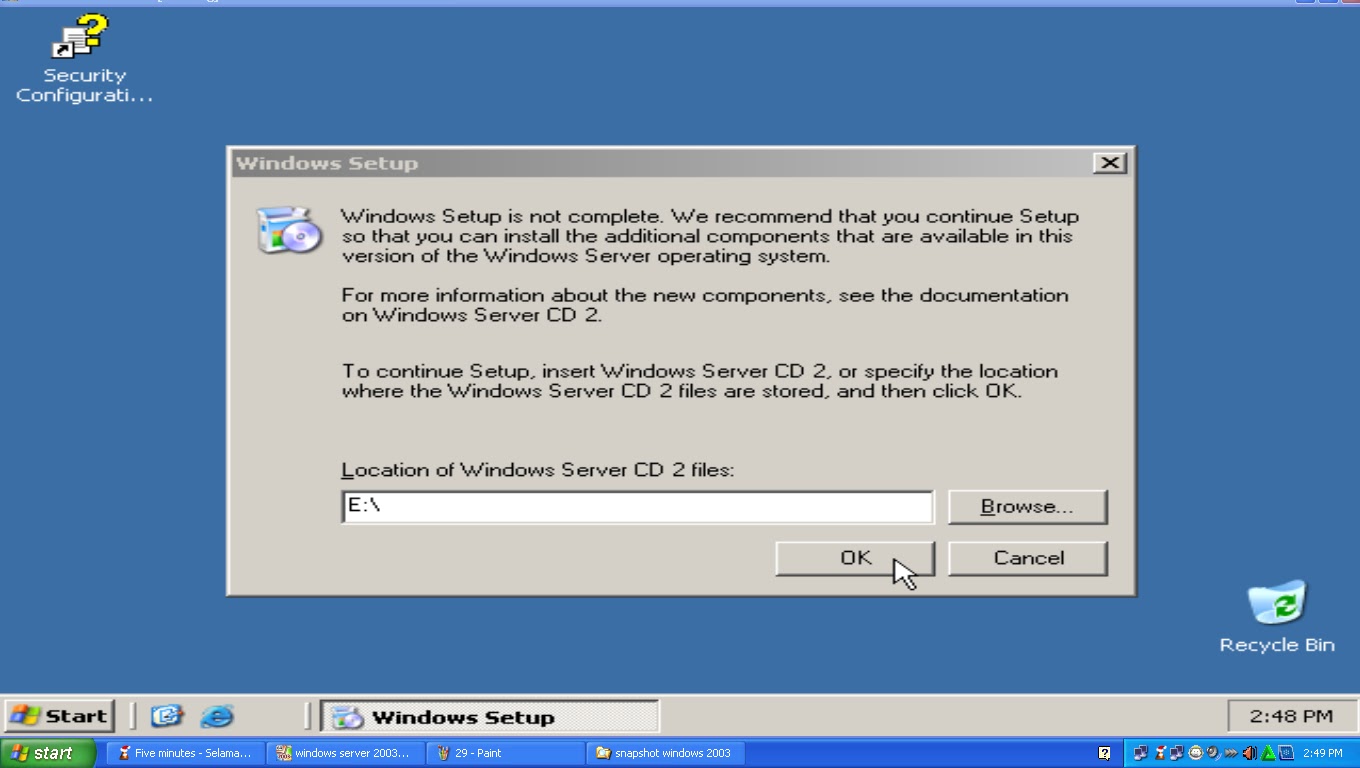
Task: Switch to windows server 2003 taskbar item
Action: click(346, 753)
